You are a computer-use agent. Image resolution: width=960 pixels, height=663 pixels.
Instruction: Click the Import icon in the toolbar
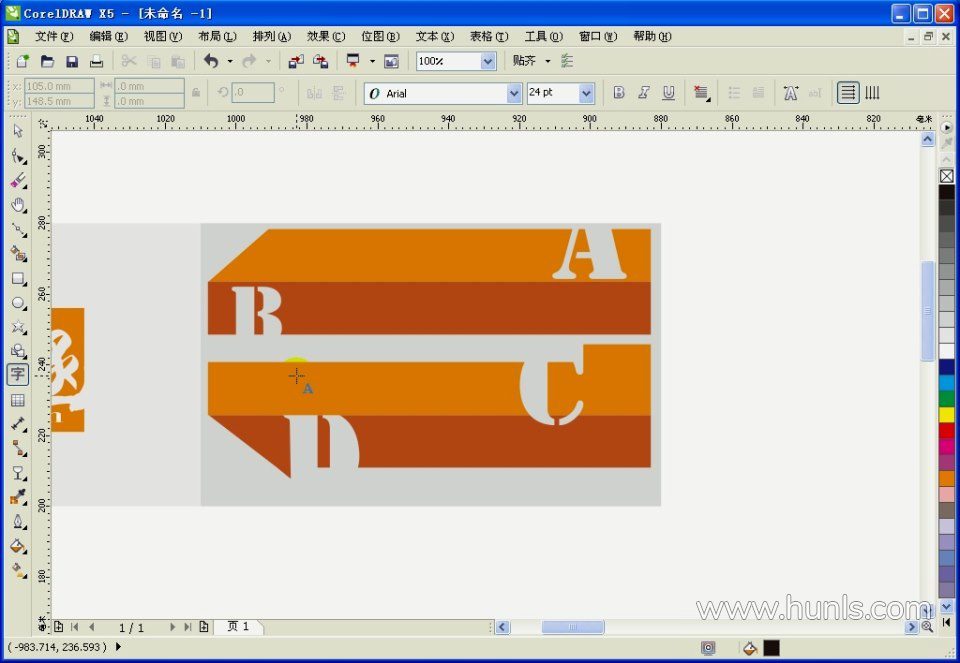[x=296, y=61]
